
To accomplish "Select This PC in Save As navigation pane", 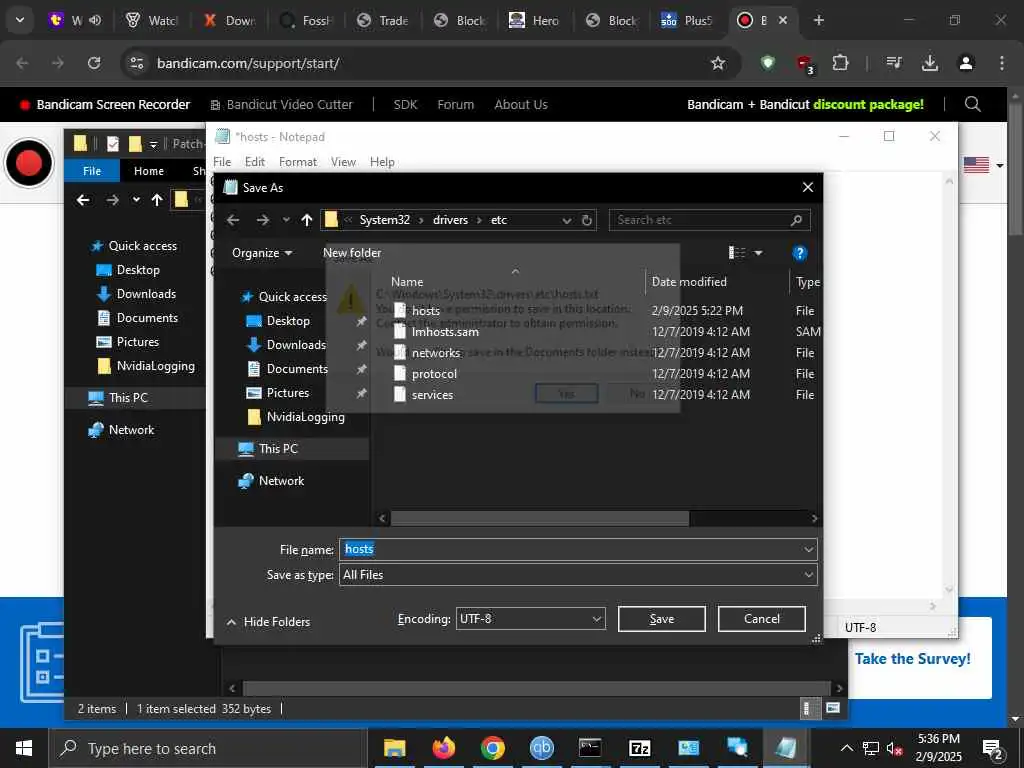I will point(278,449).
